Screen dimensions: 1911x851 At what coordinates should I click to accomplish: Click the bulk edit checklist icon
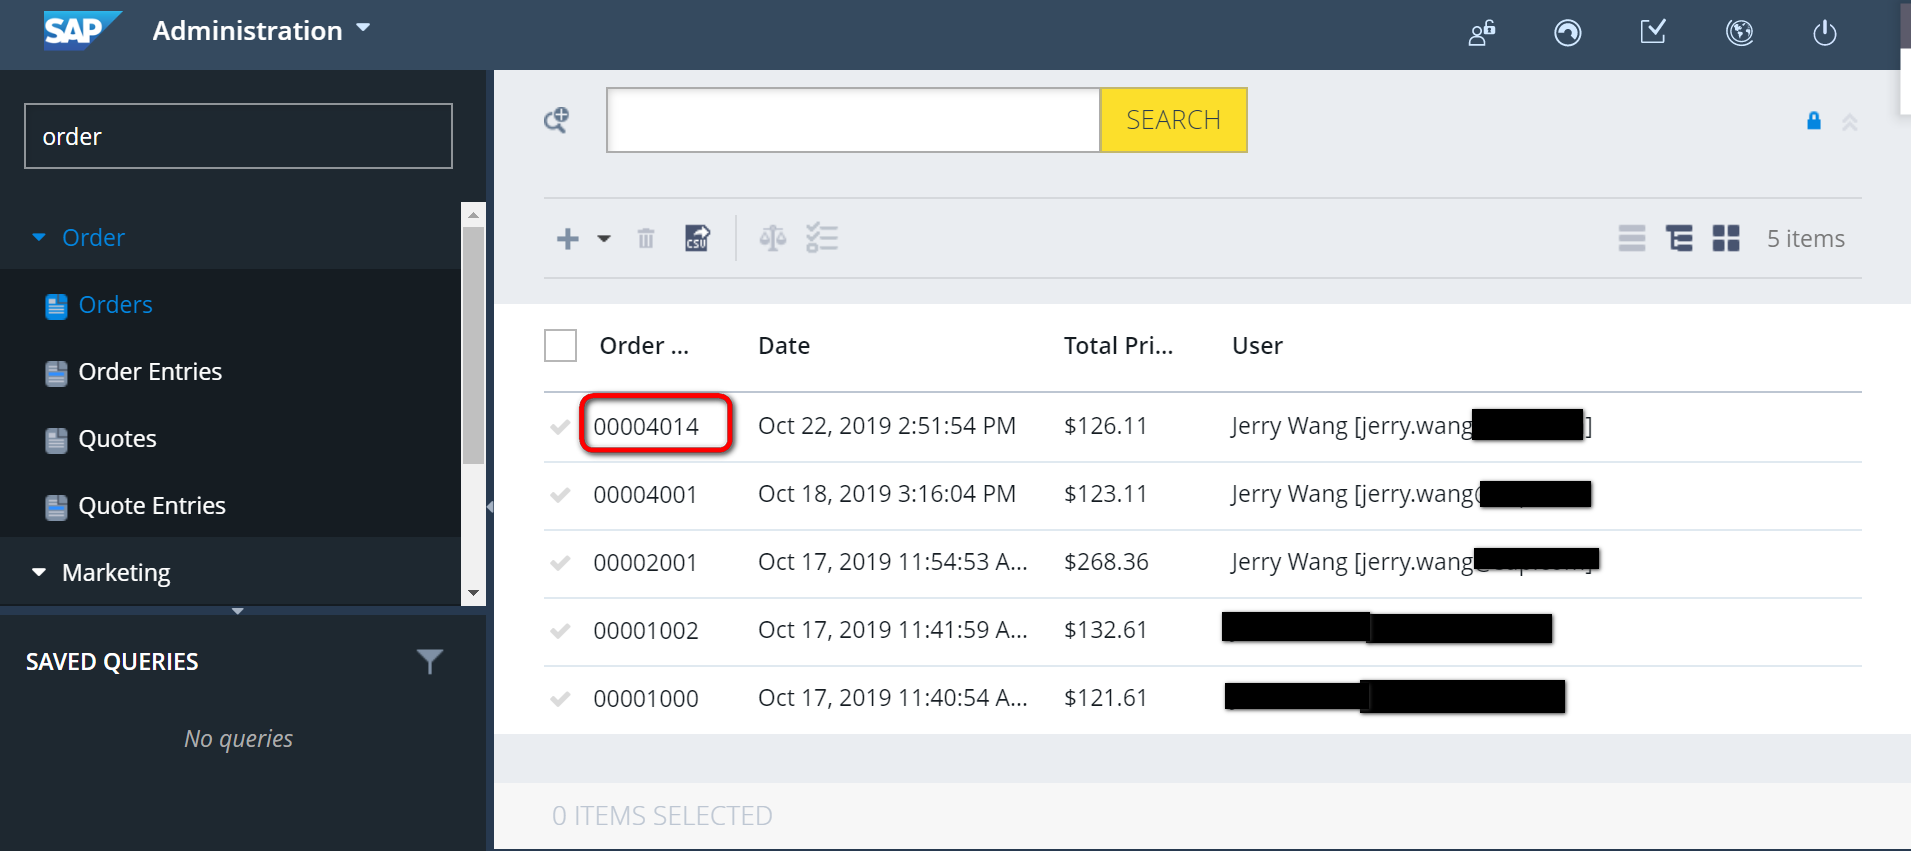click(822, 238)
